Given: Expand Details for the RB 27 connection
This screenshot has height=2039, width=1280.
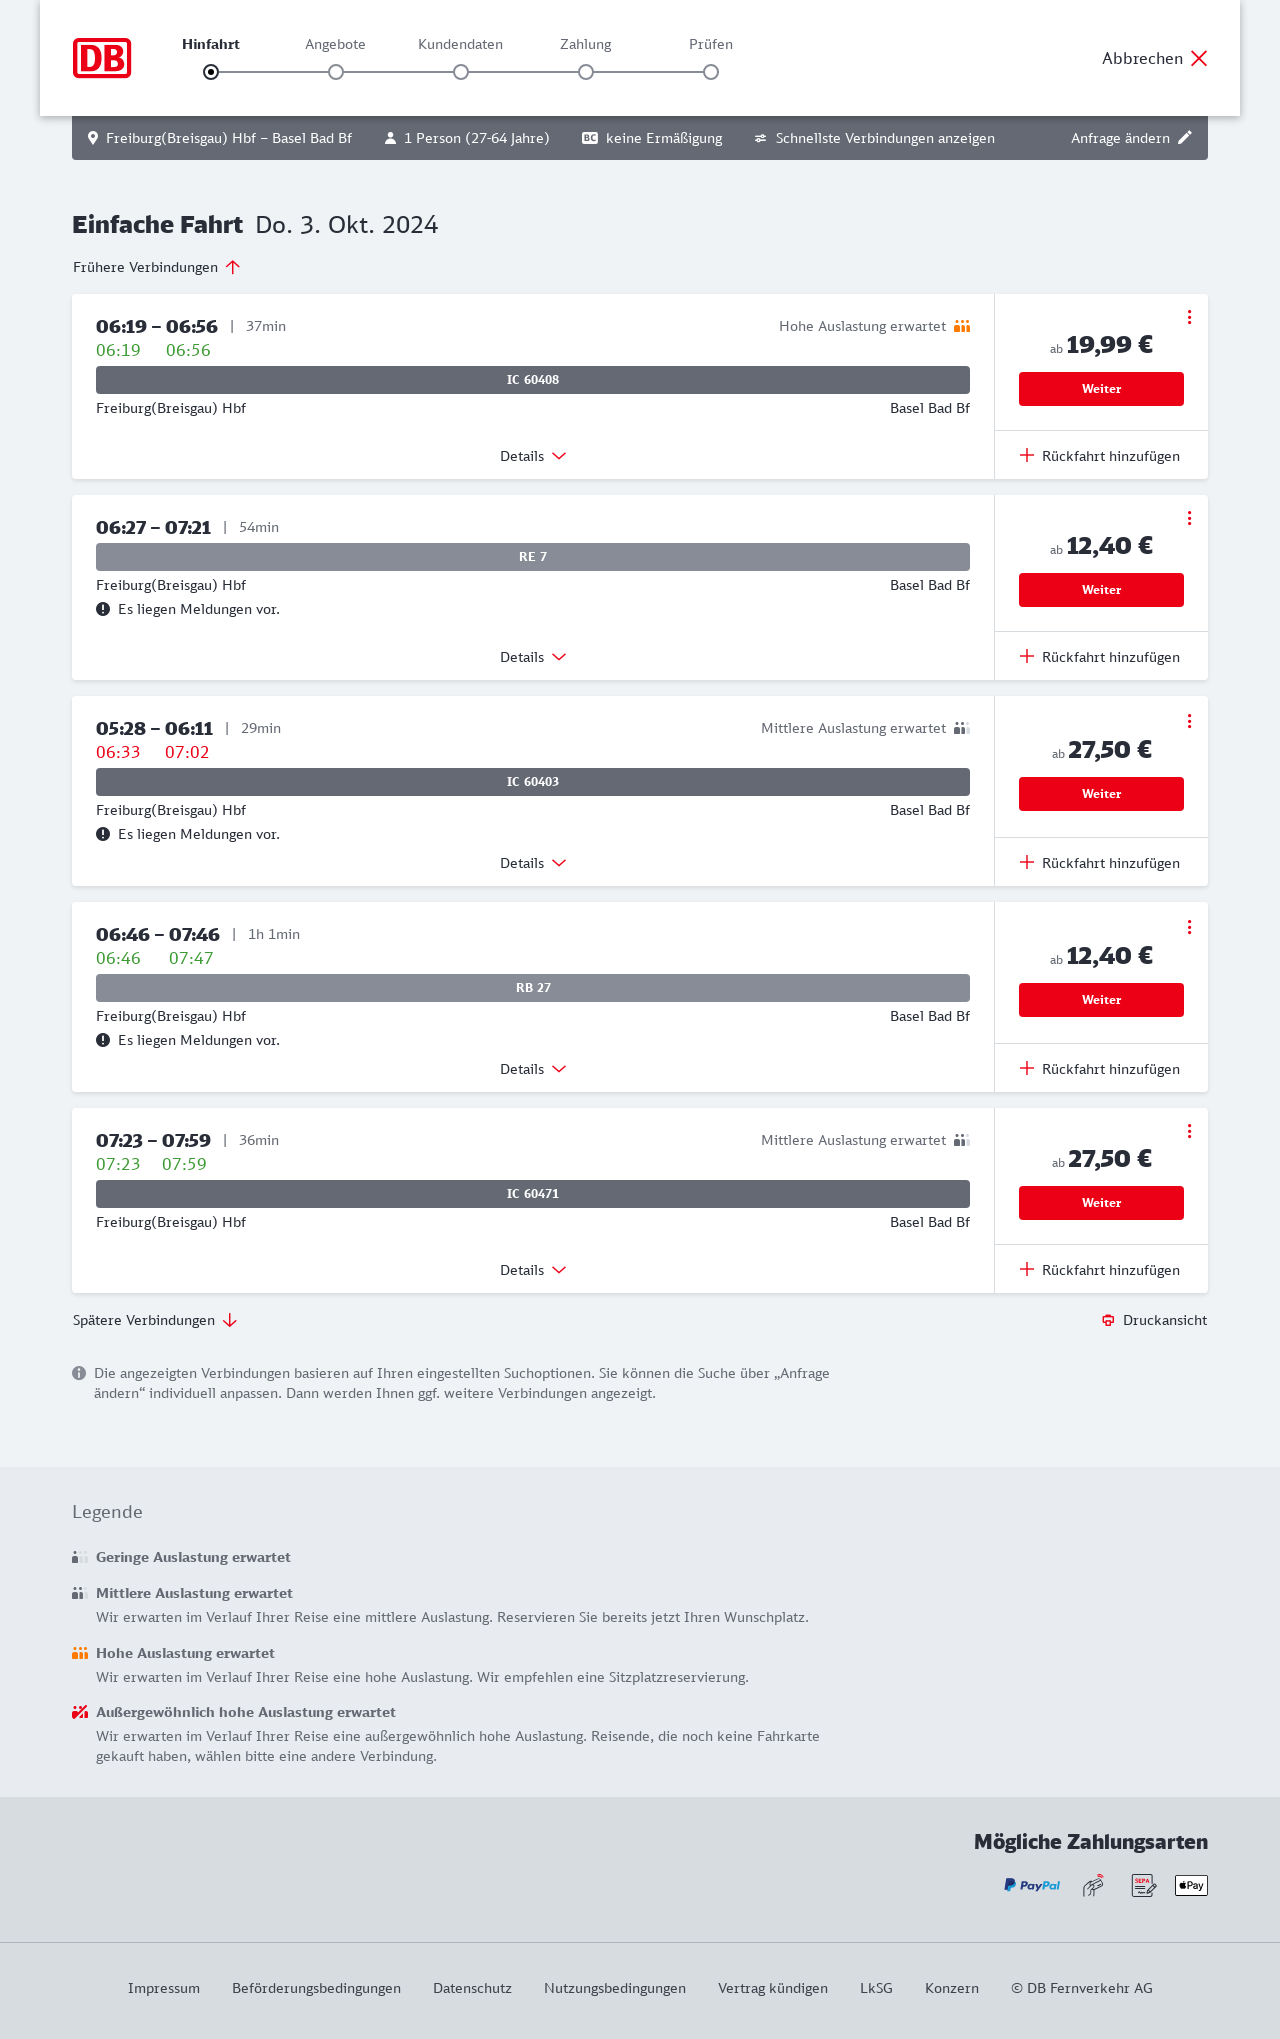Looking at the screenshot, I should (533, 1069).
